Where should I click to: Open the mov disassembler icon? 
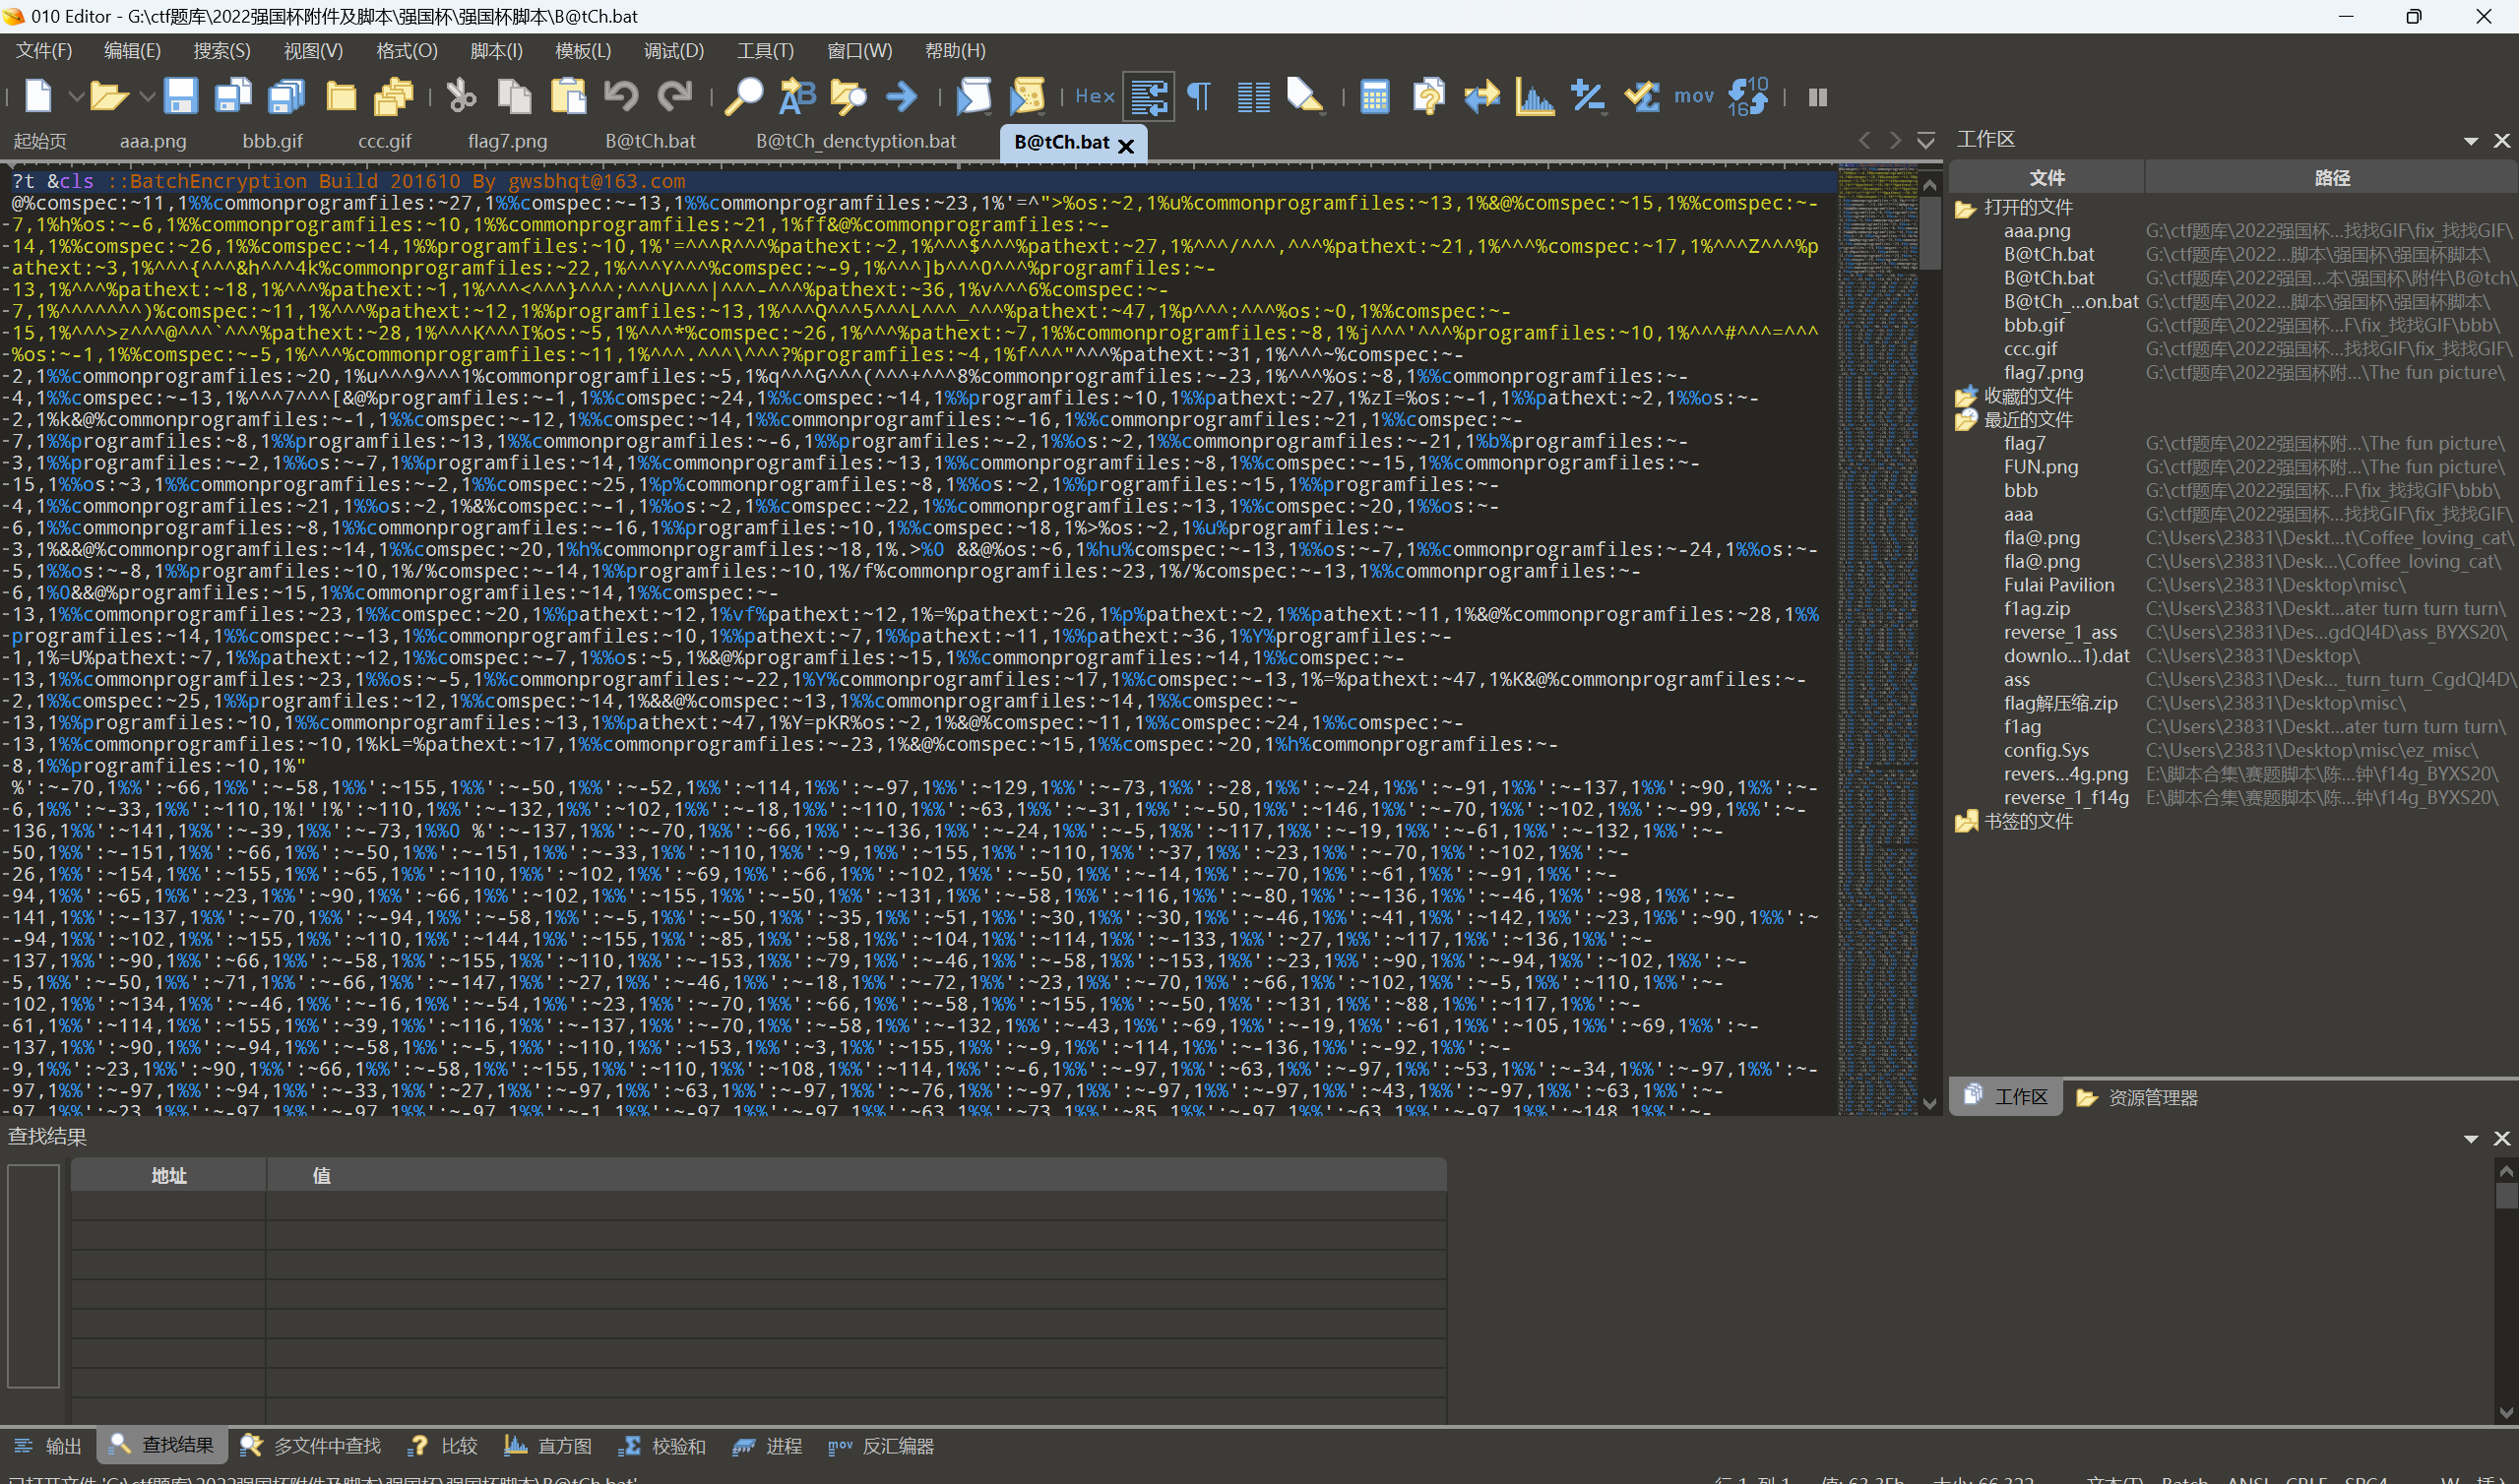1694,96
